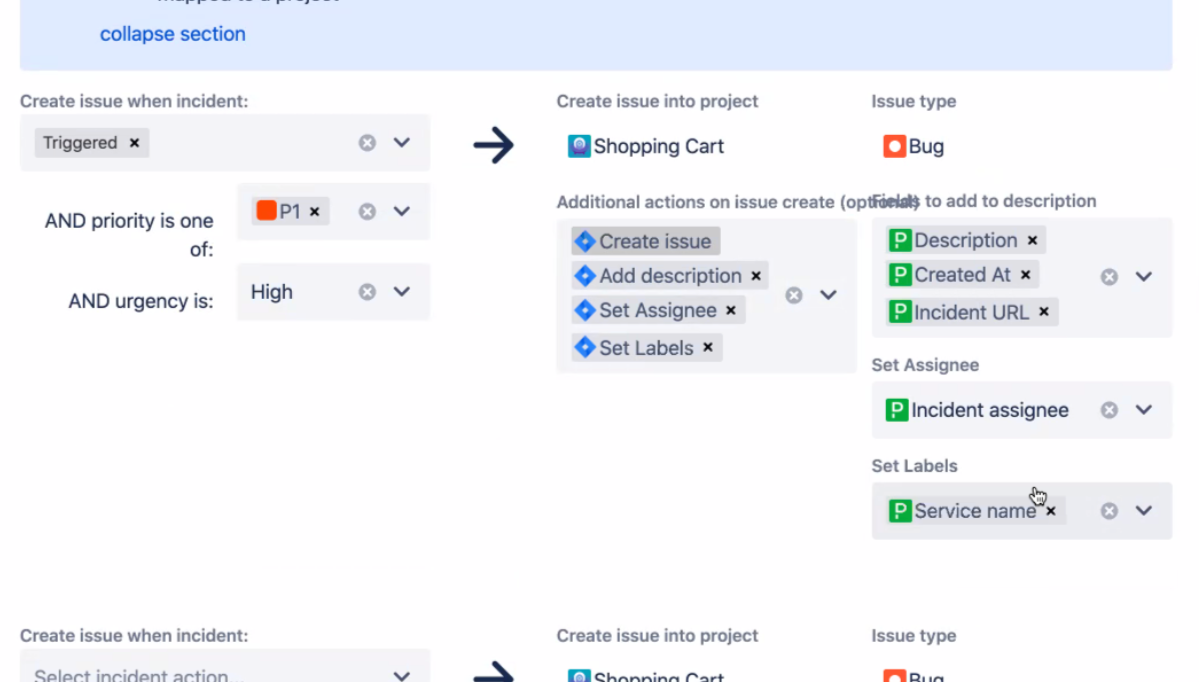Open the urgency dropdown
The height and width of the screenshot is (682, 1199).
[402, 292]
